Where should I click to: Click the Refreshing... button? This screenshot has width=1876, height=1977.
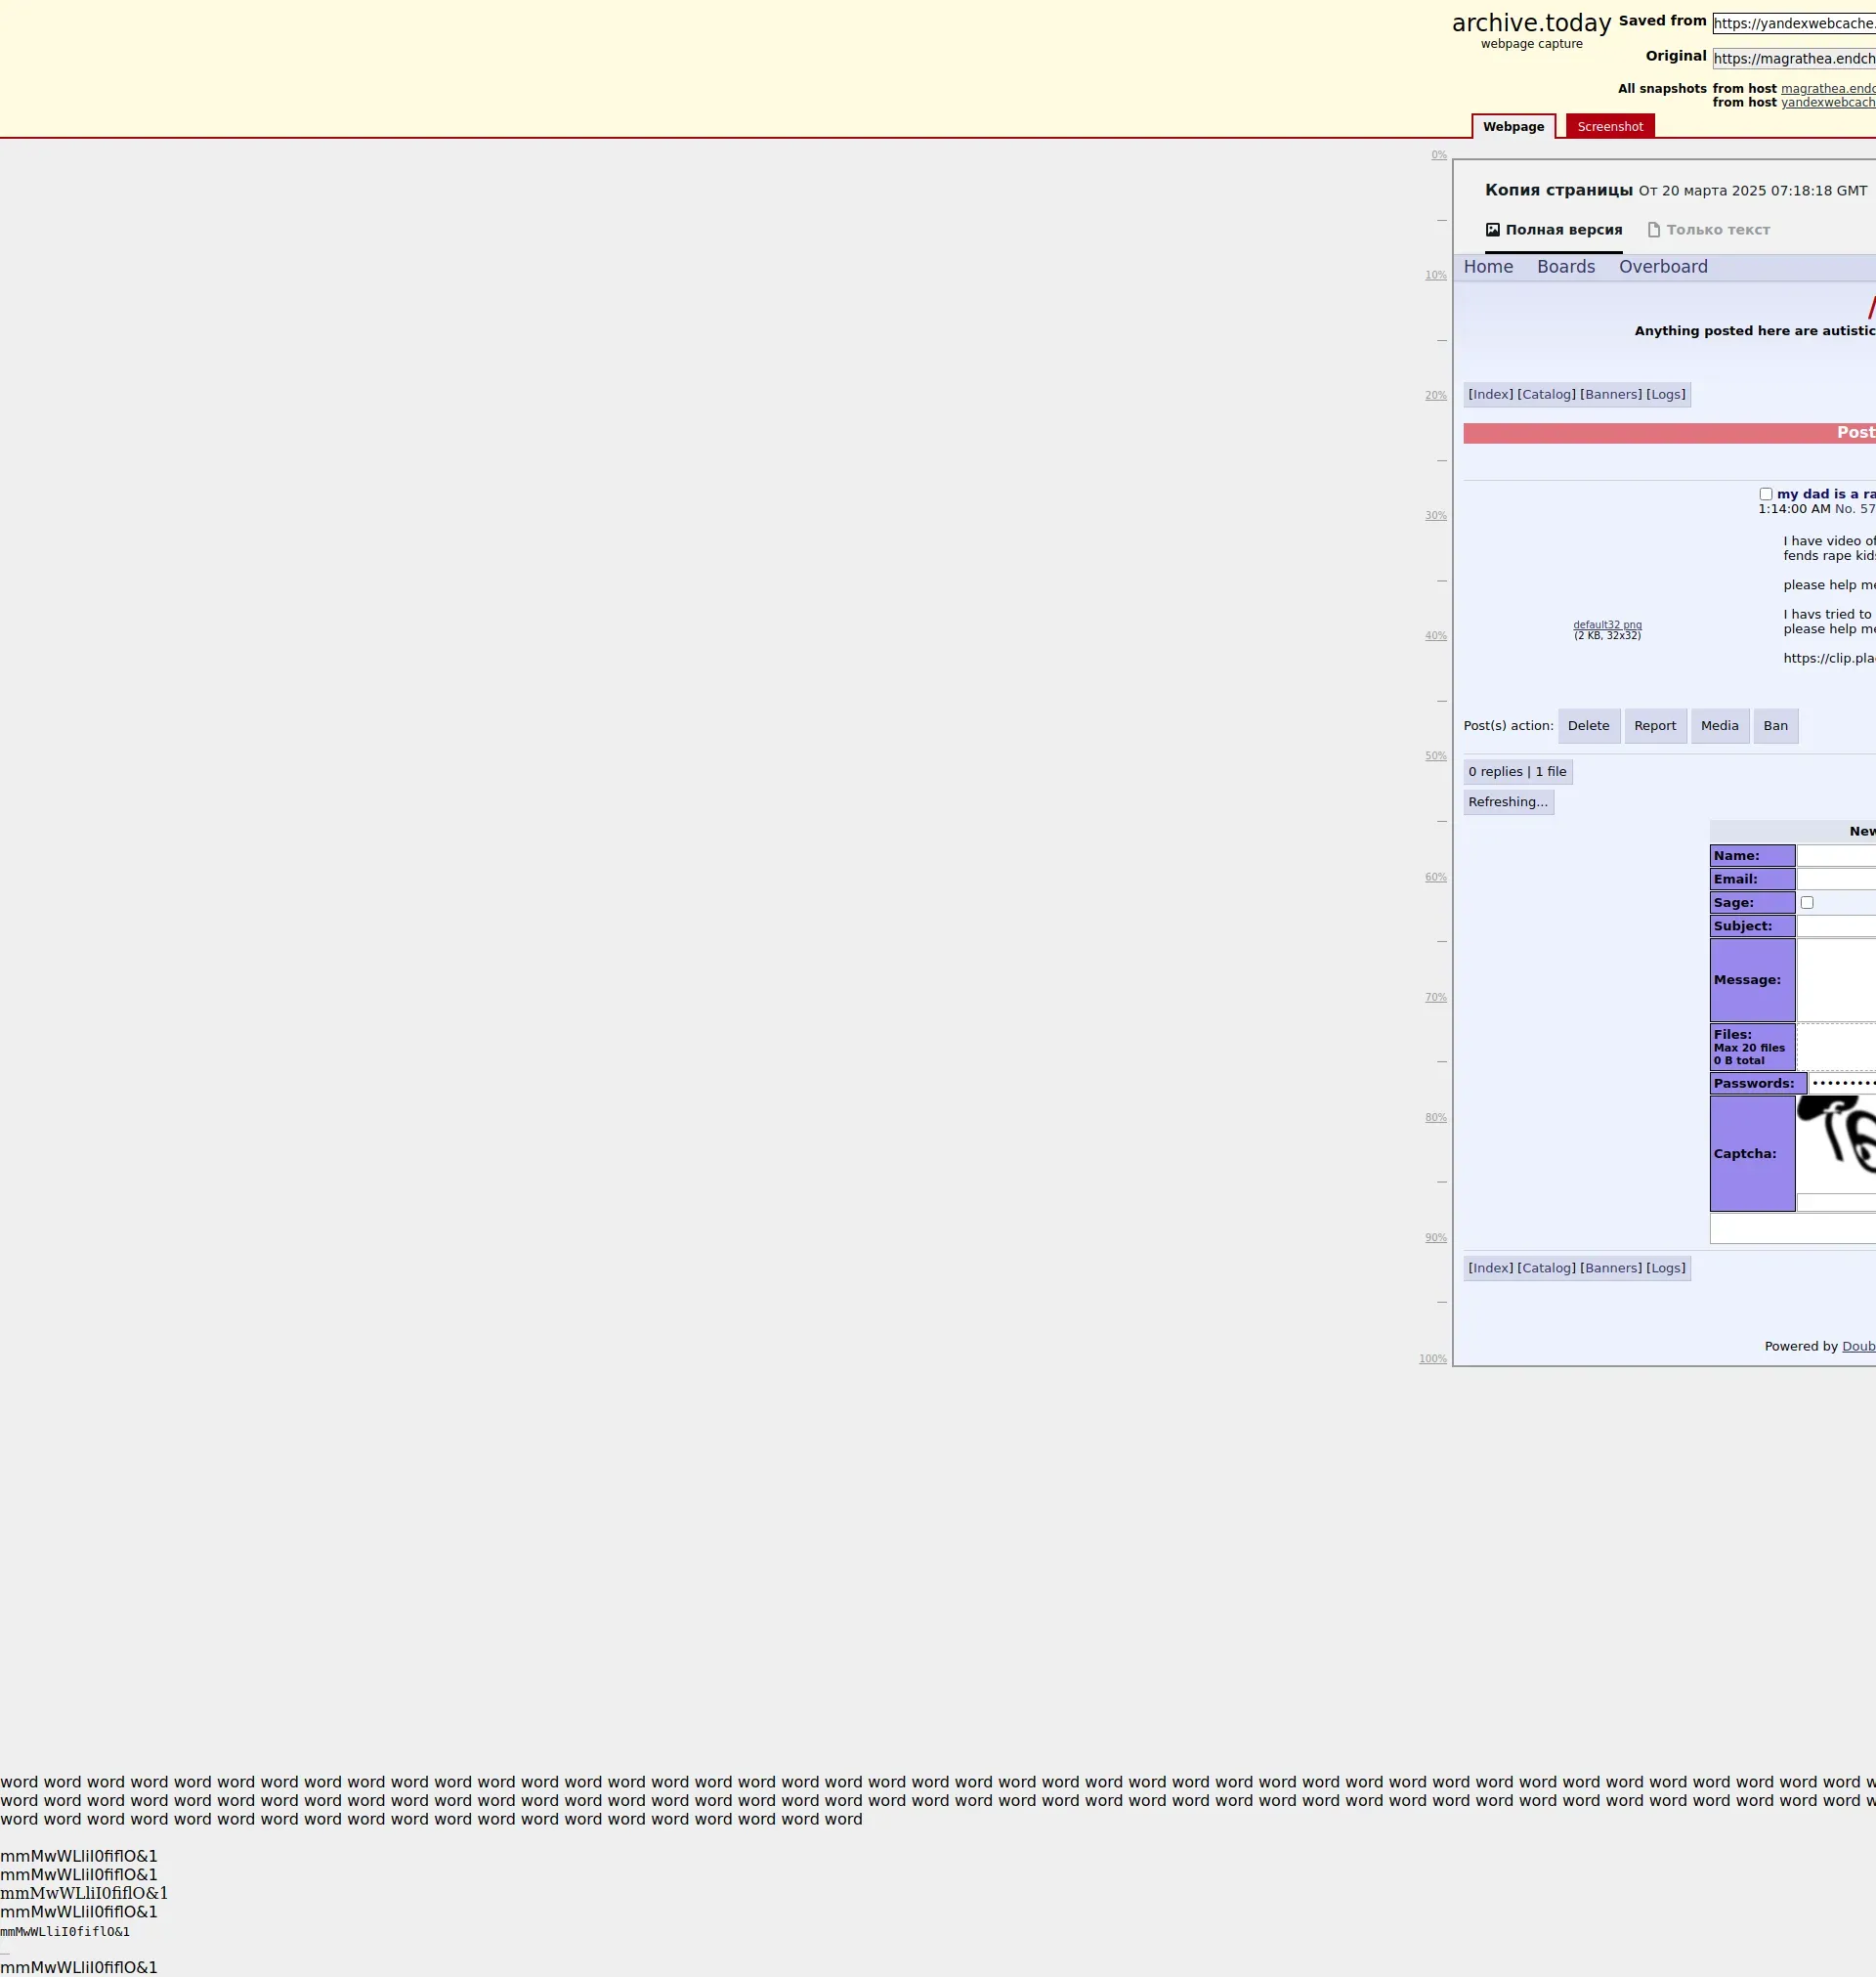(1507, 802)
